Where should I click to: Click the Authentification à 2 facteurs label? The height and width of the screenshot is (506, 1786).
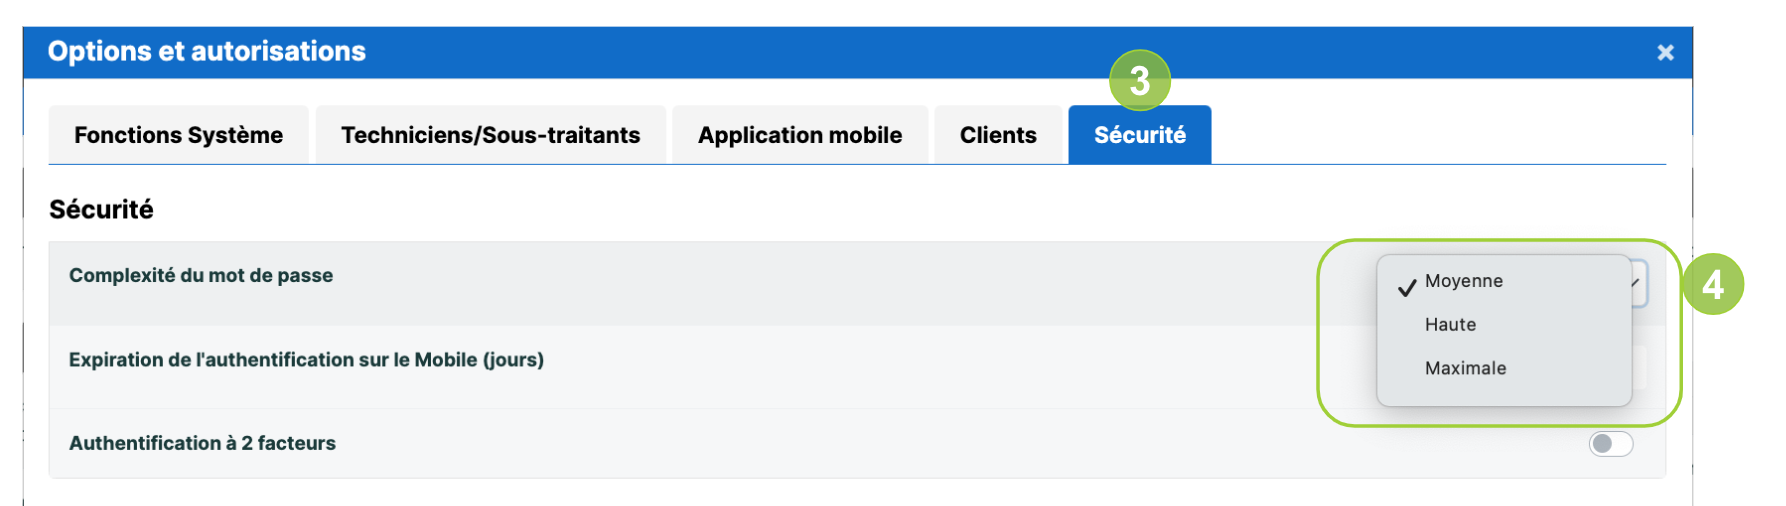coord(202,443)
